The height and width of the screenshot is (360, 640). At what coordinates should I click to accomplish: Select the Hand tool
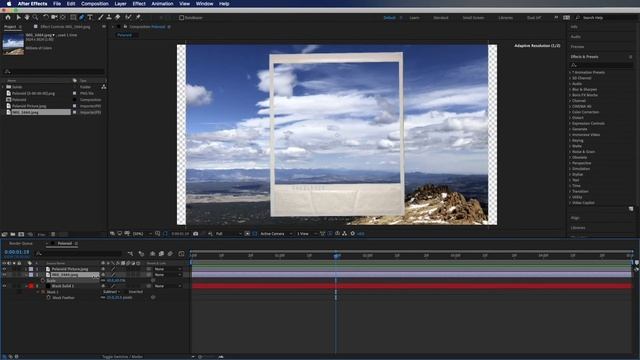(x=27, y=18)
